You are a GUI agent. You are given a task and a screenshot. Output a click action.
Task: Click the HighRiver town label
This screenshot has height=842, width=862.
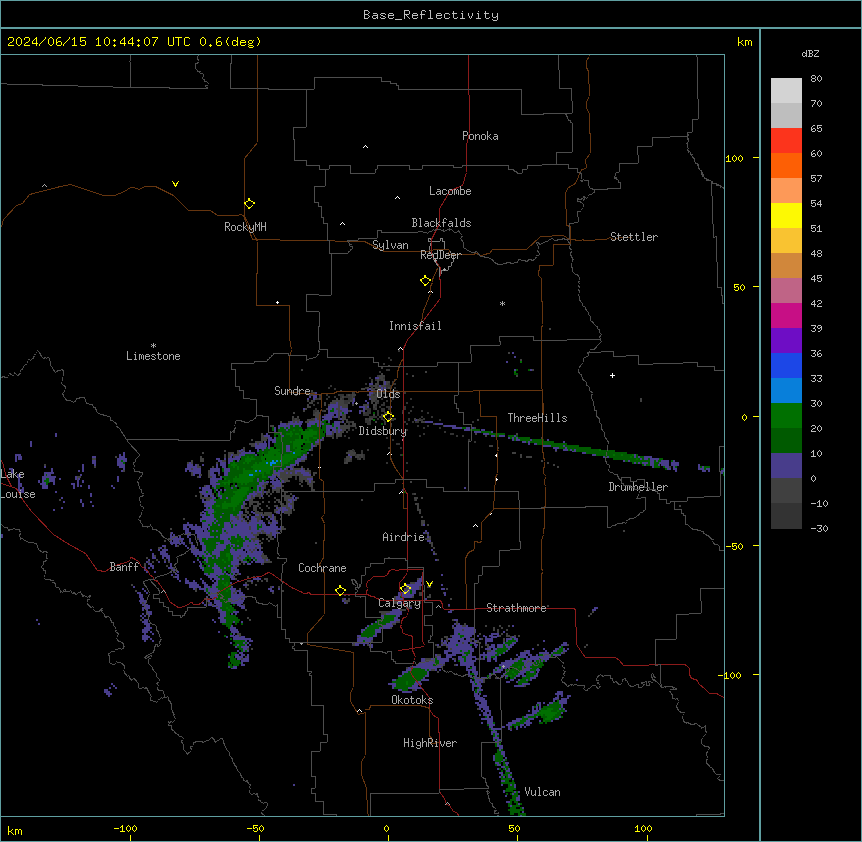click(x=430, y=743)
